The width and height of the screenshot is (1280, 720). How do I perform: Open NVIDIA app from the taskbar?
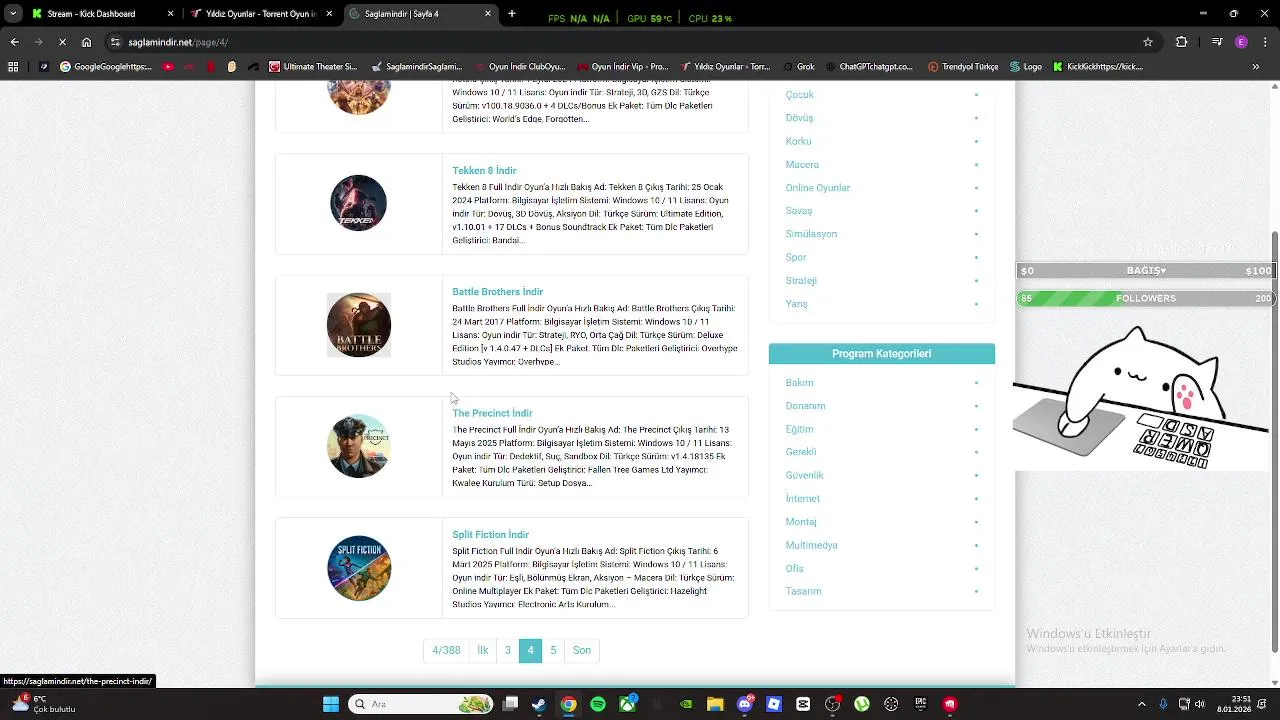coord(686,704)
